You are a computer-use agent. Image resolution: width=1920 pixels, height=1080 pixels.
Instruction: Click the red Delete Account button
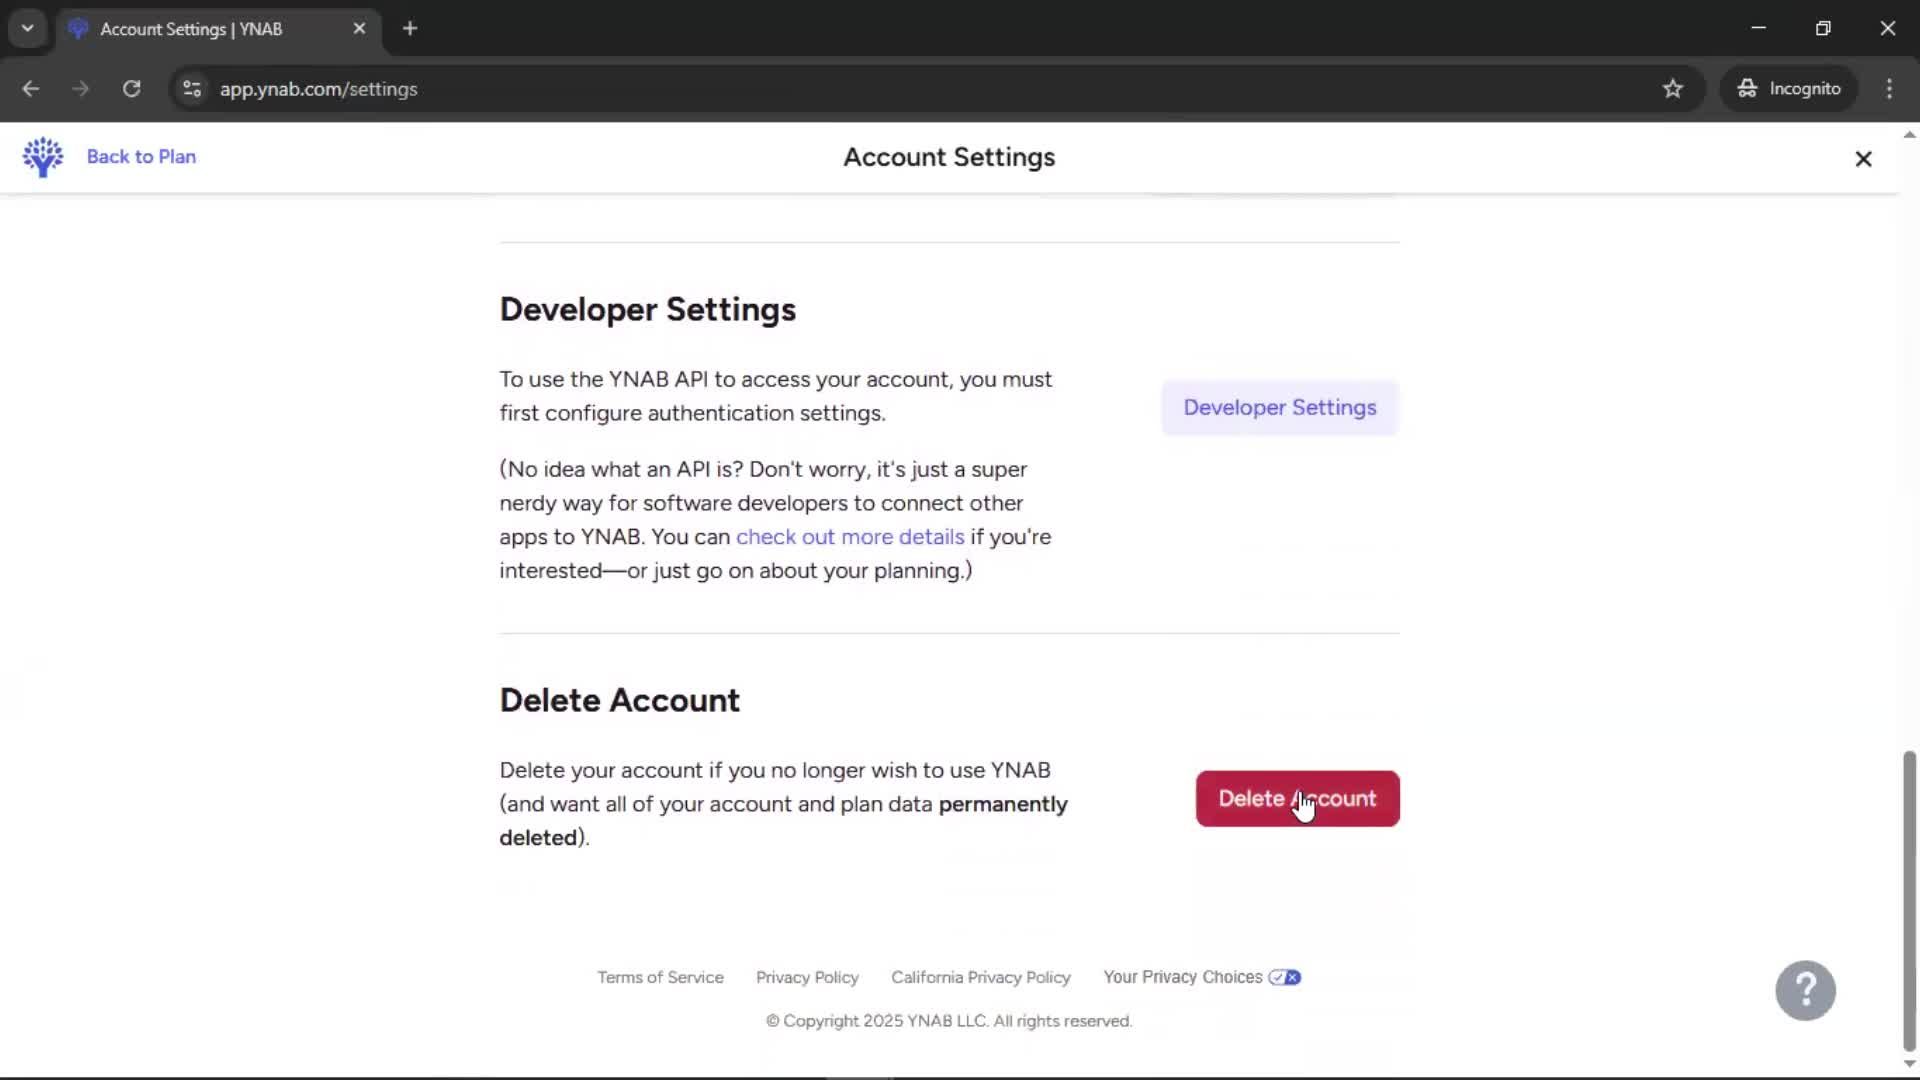pos(1297,799)
